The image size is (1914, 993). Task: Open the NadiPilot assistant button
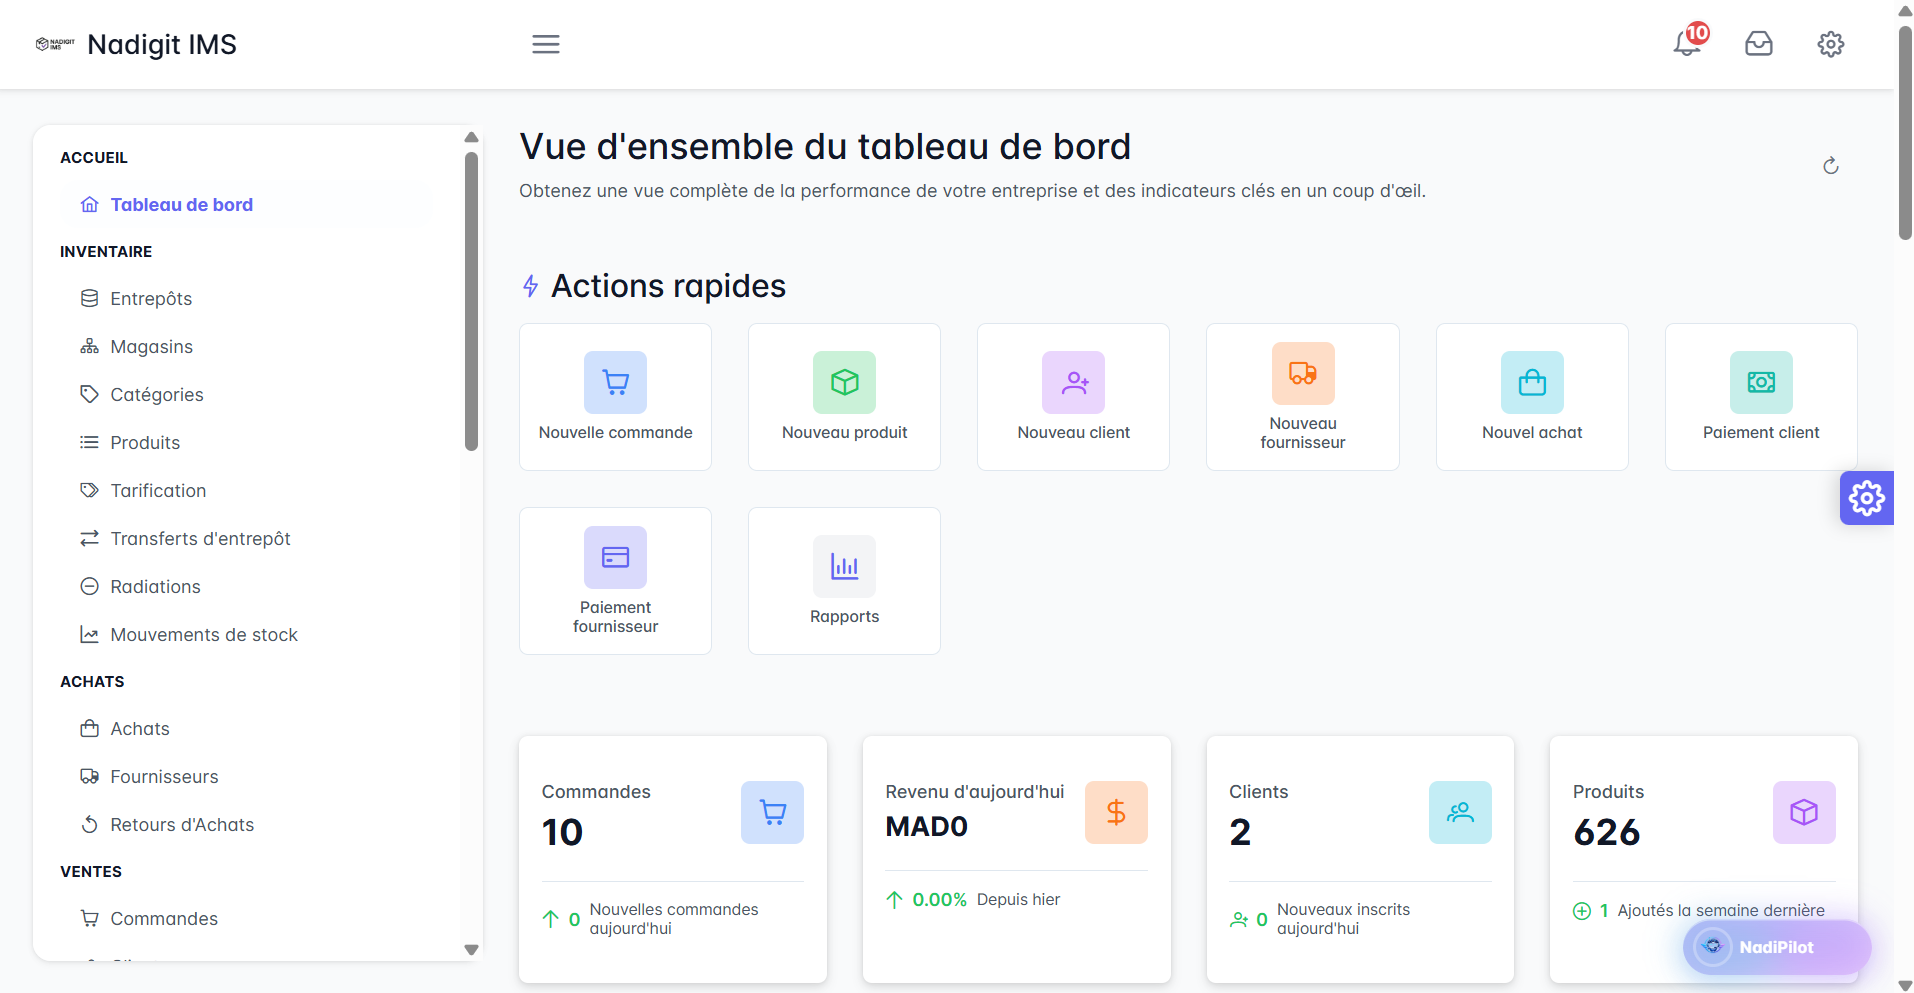click(x=1777, y=947)
